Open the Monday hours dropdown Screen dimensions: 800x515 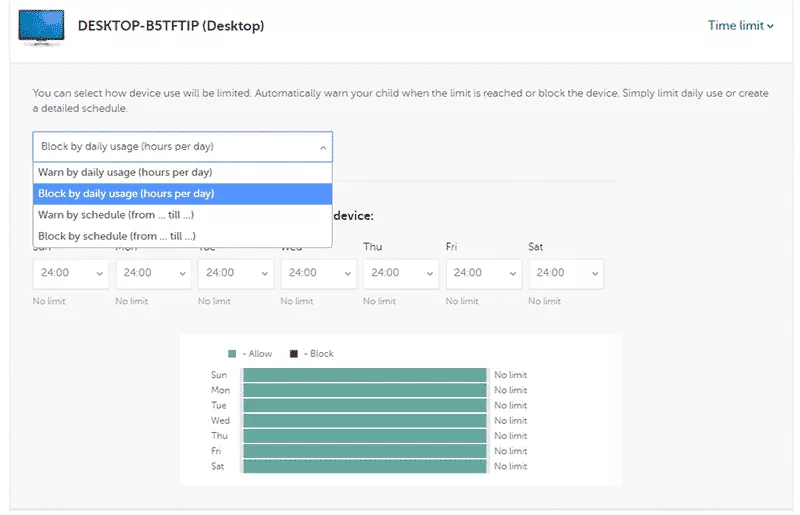click(154, 273)
